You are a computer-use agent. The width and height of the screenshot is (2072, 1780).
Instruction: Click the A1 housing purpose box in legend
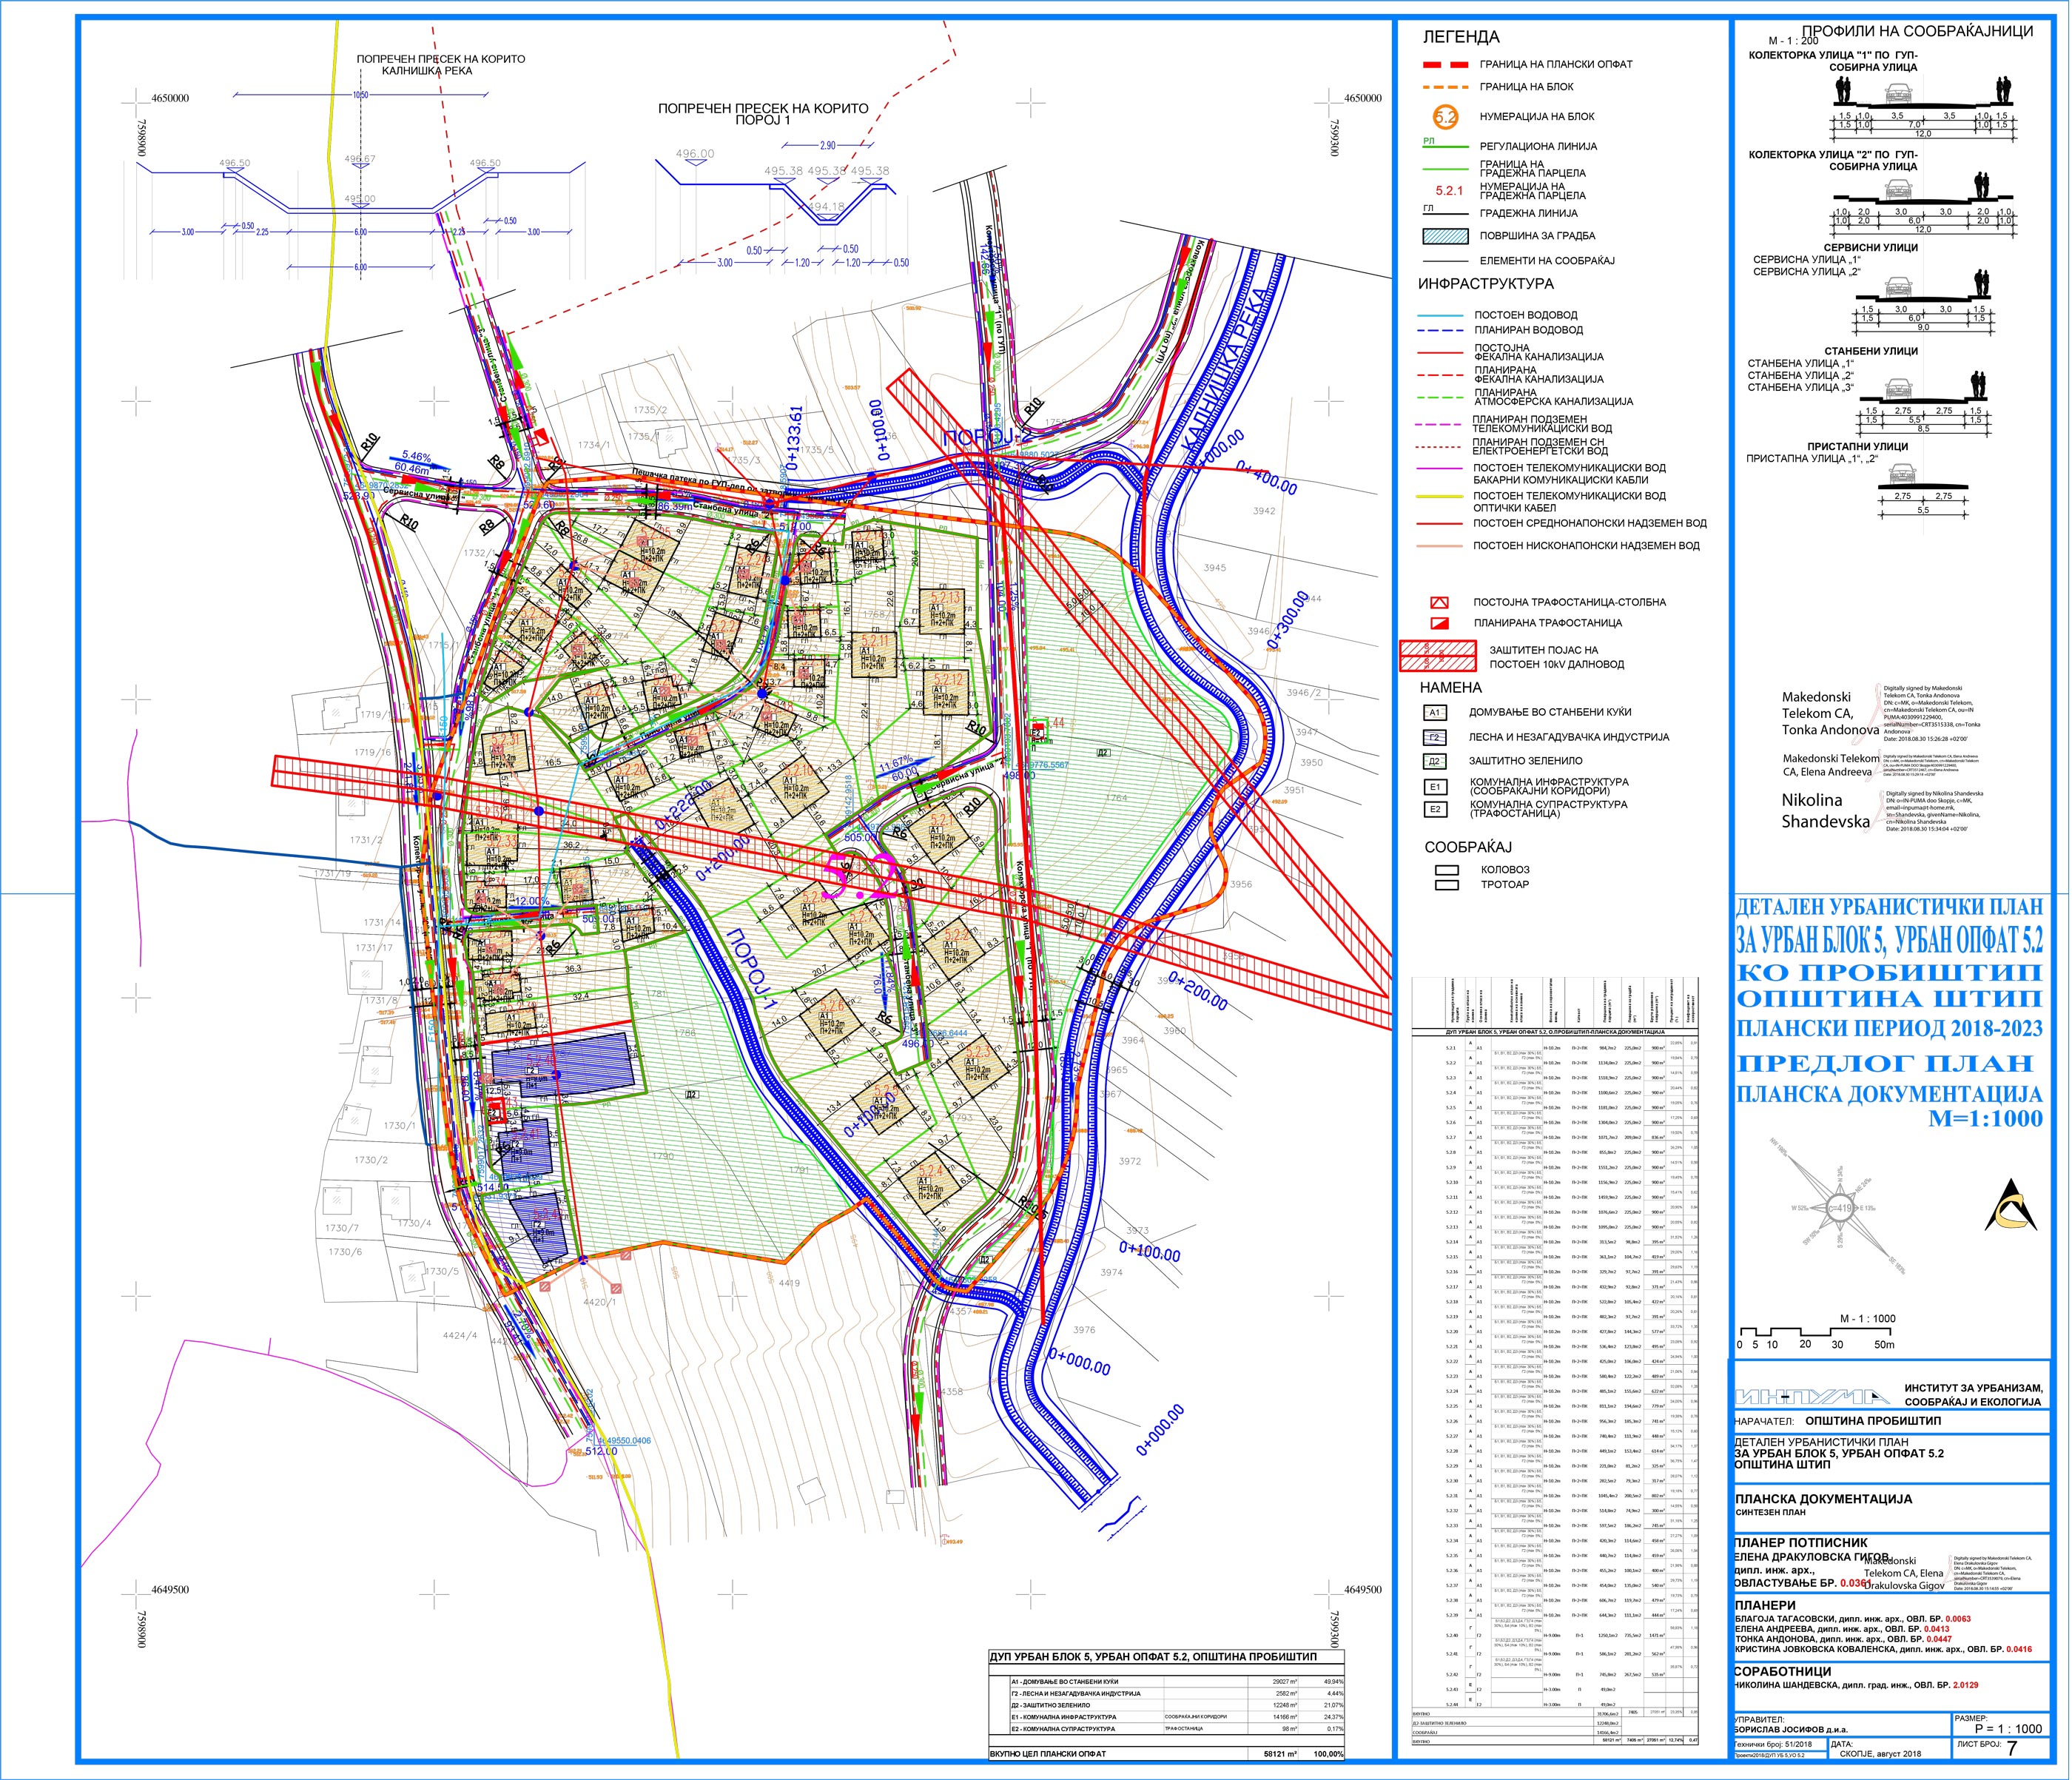(x=1435, y=713)
